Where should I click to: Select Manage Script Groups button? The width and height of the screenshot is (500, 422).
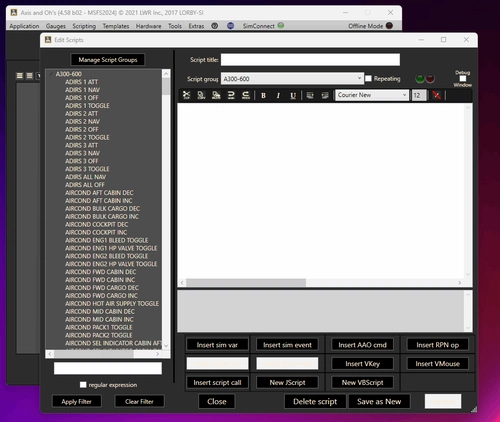point(108,60)
